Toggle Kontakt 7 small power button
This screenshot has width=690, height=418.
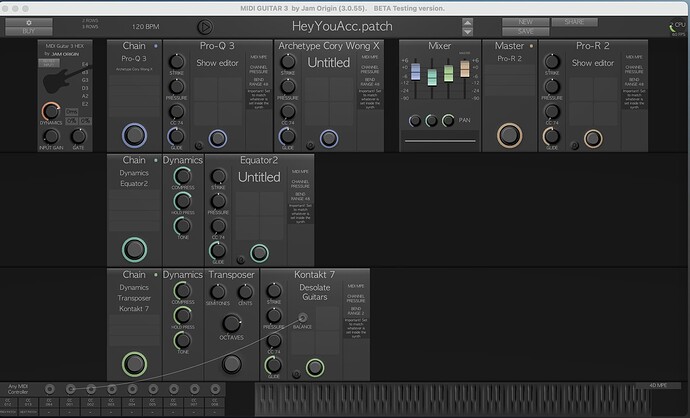click(297, 374)
